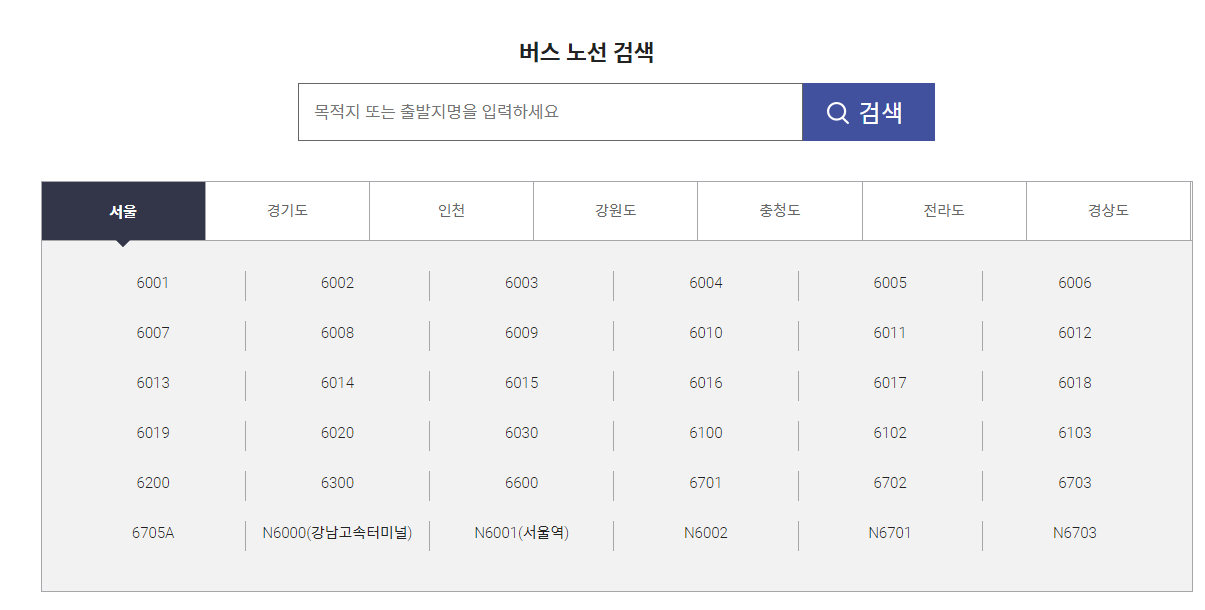Choose bus route 6600
The image size is (1205, 610).
click(521, 483)
